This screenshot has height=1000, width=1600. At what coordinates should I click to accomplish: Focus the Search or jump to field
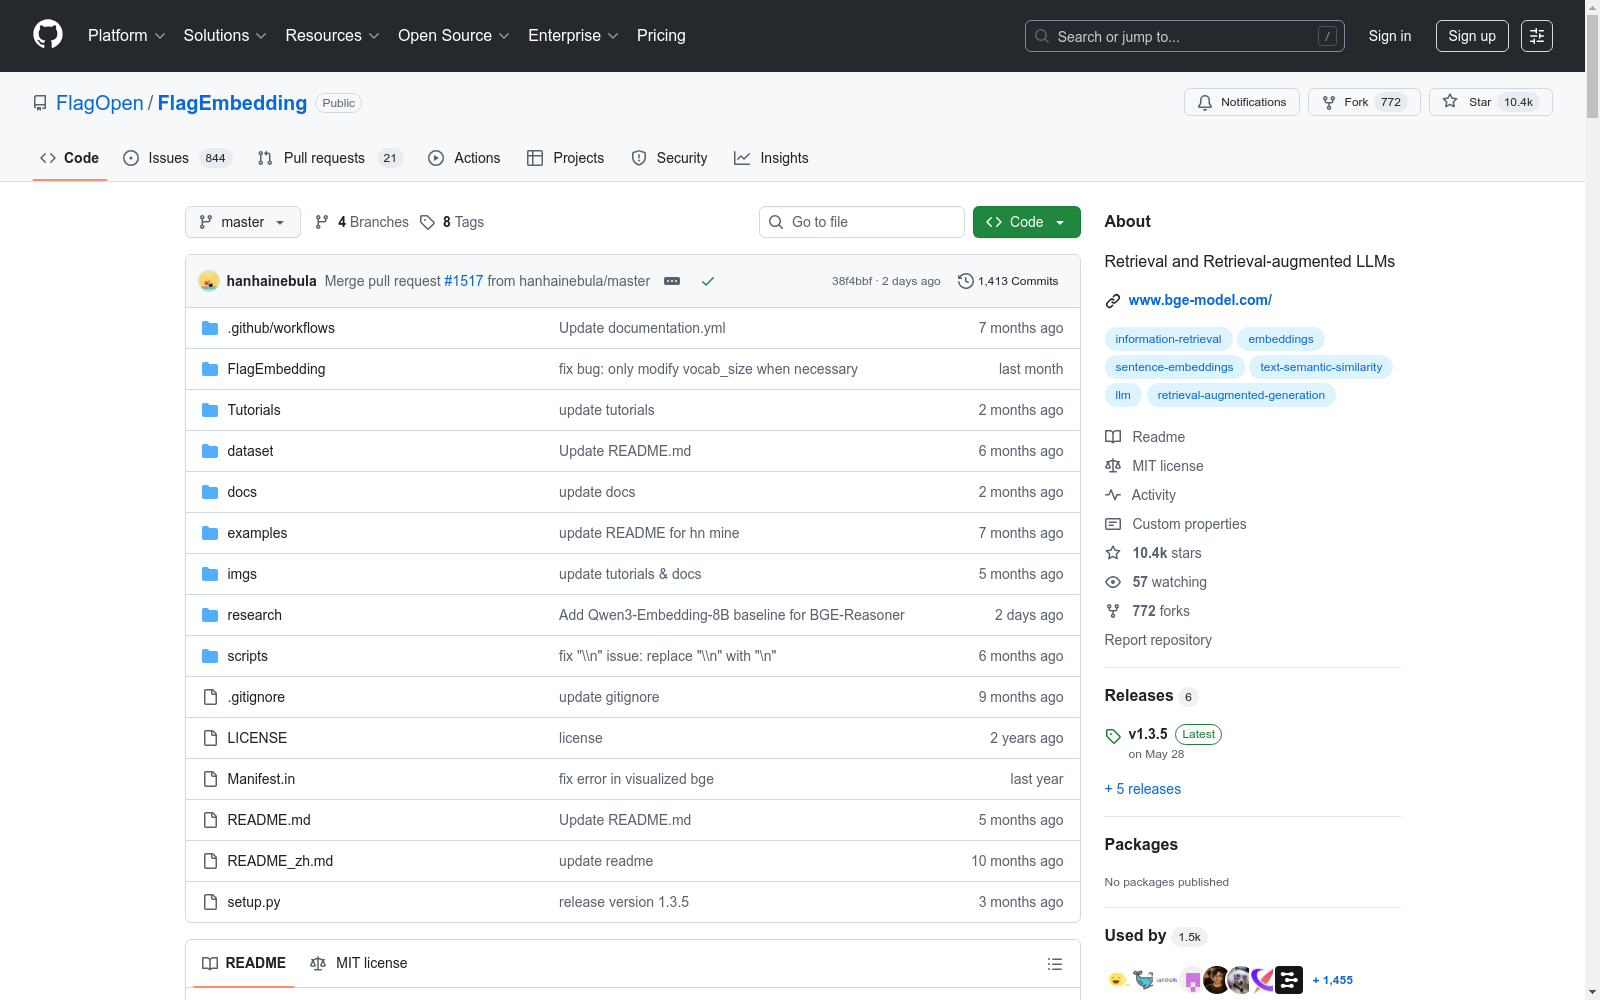tap(1185, 36)
